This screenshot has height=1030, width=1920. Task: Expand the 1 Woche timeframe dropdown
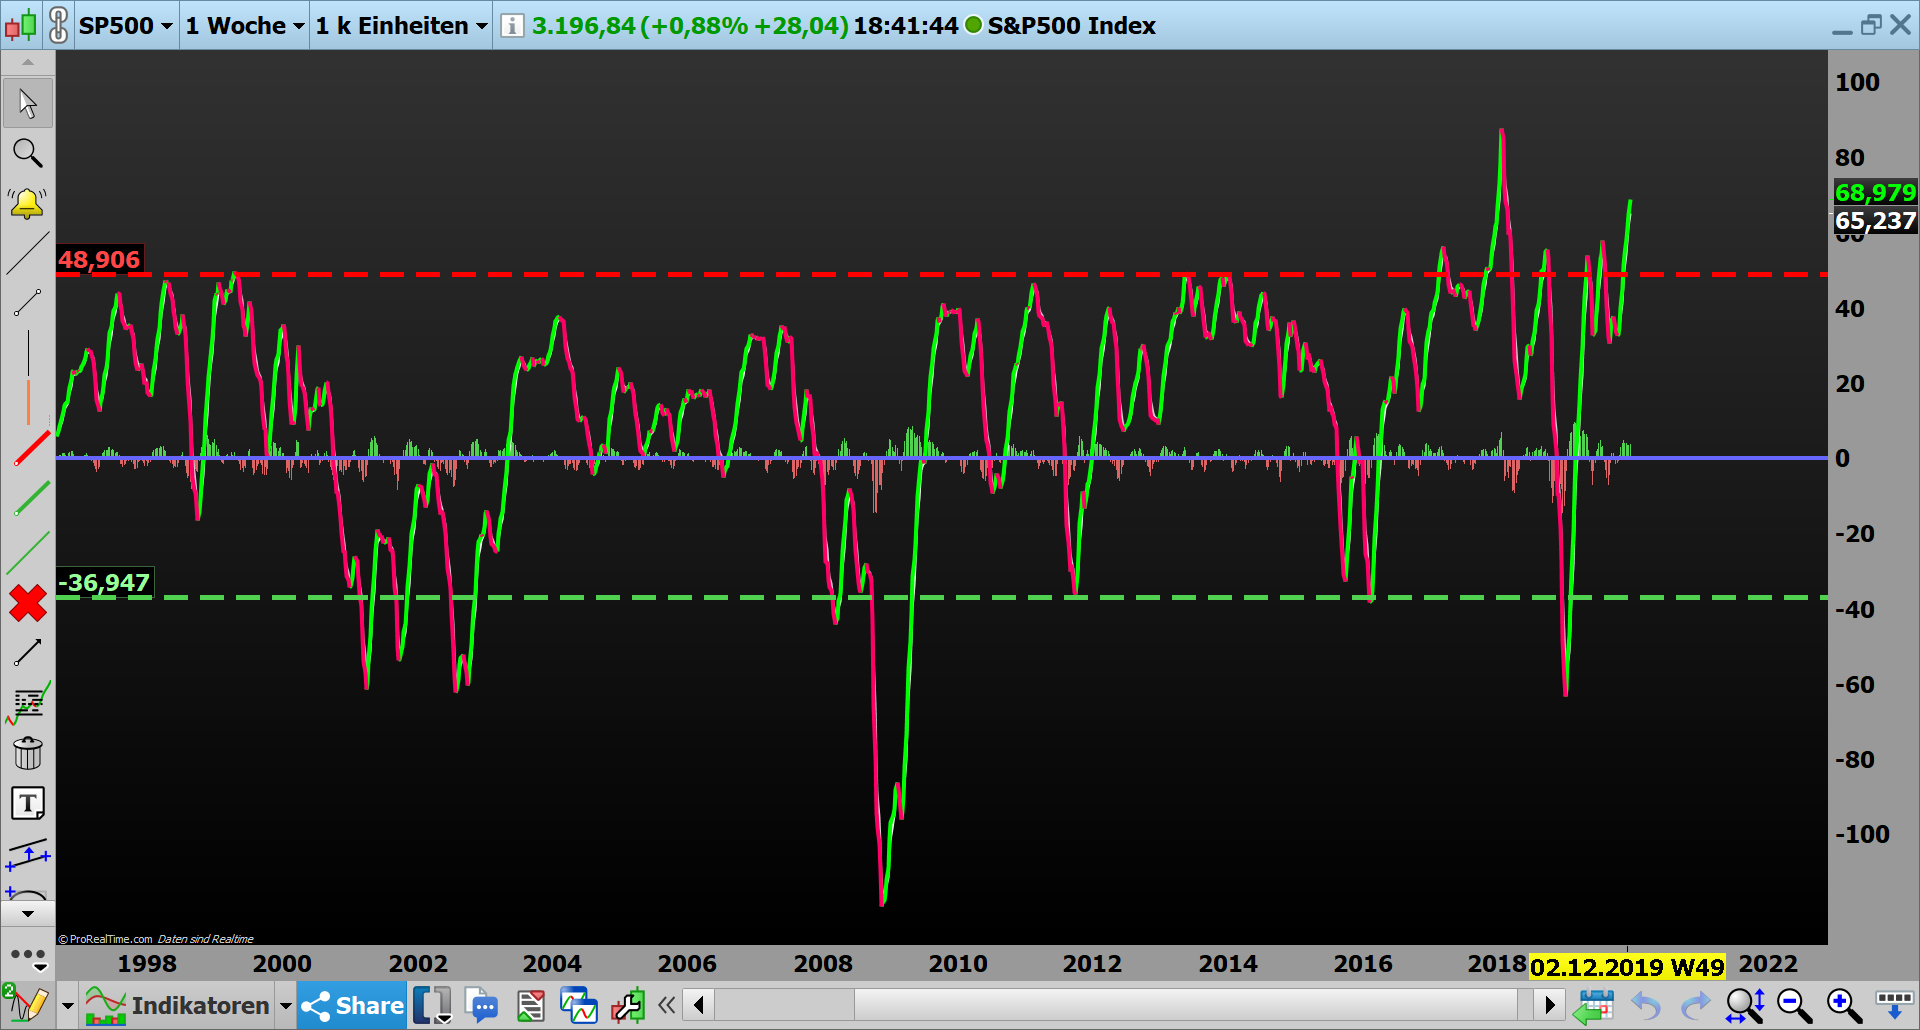[245, 25]
